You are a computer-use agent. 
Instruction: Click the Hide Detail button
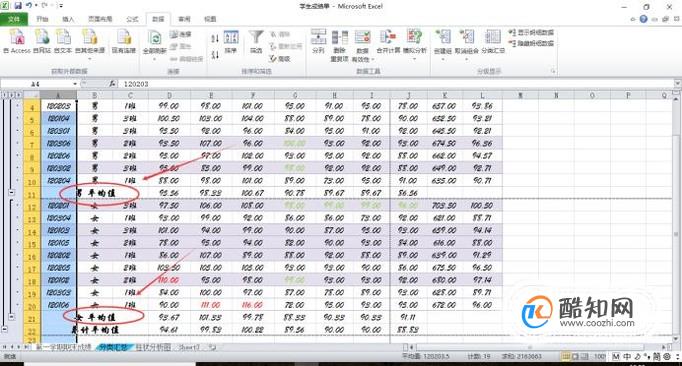coord(532,44)
